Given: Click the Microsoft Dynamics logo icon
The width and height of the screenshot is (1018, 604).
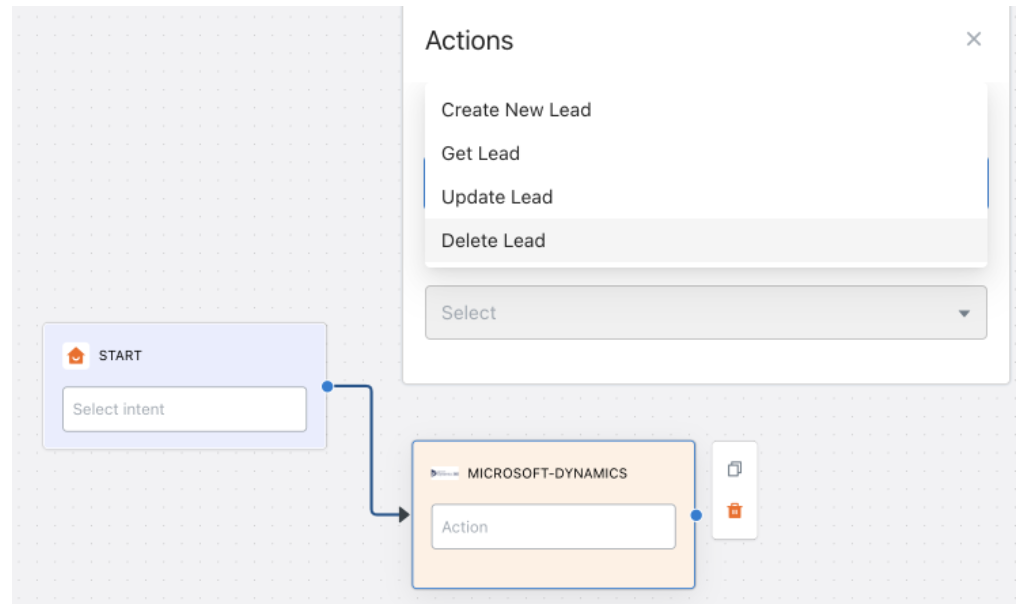Looking at the screenshot, I should [x=444, y=473].
